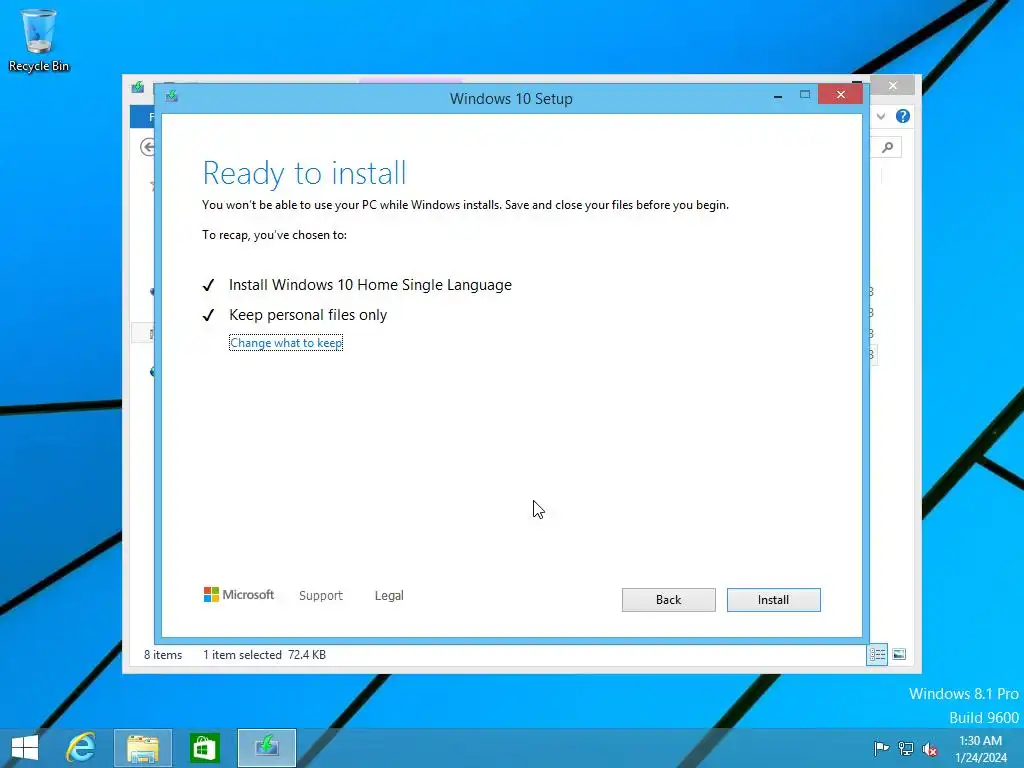Launch Internet Explorer from taskbar
Image resolution: width=1024 pixels, height=768 pixels.
point(81,748)
